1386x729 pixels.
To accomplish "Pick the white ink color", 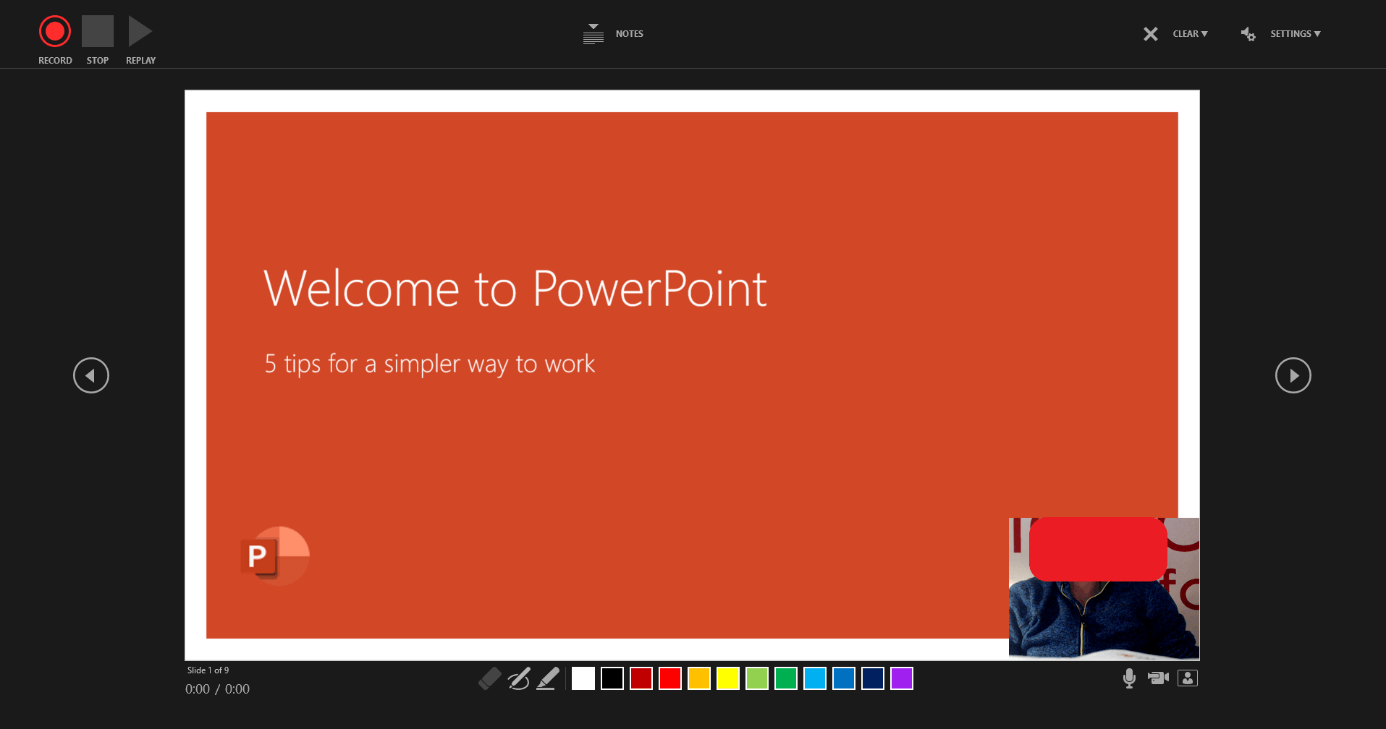I will click(x=583, y=679).
